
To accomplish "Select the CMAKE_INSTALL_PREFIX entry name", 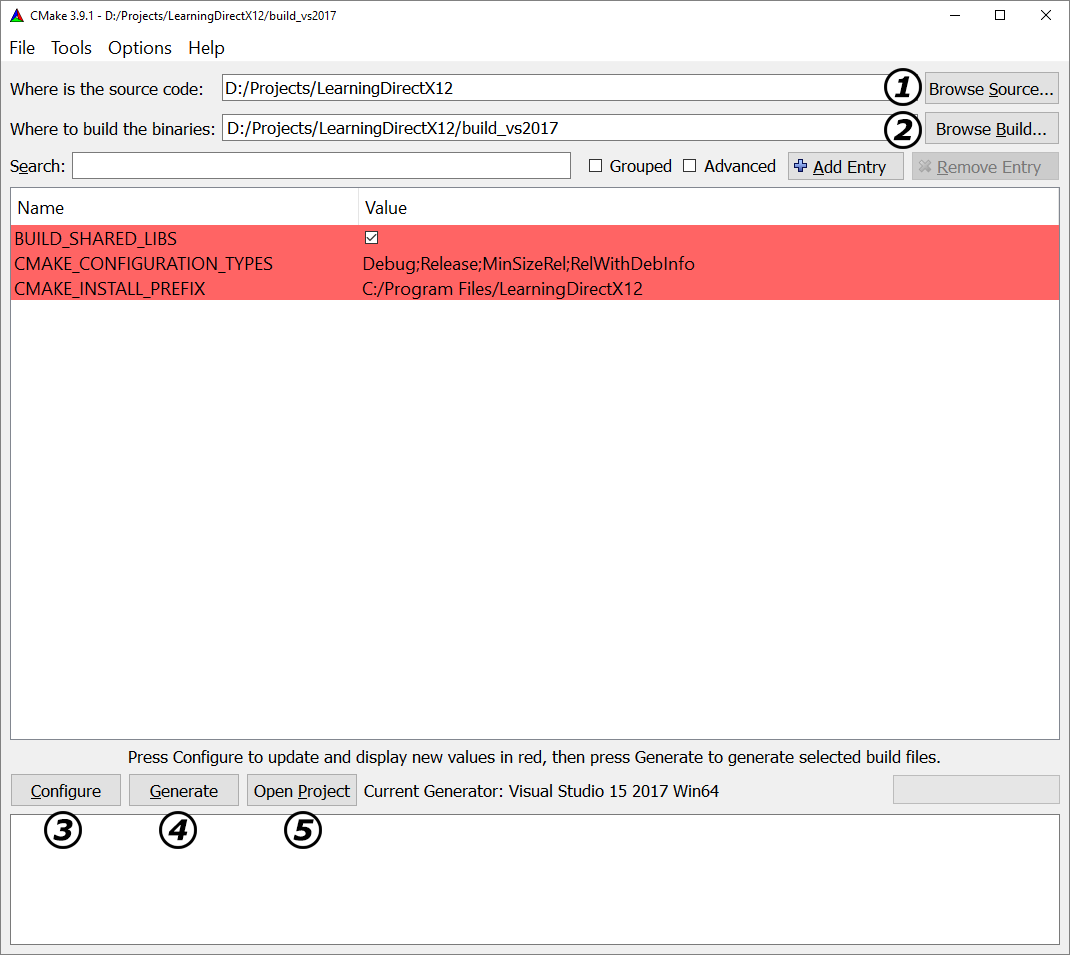I will coord(110,289).
